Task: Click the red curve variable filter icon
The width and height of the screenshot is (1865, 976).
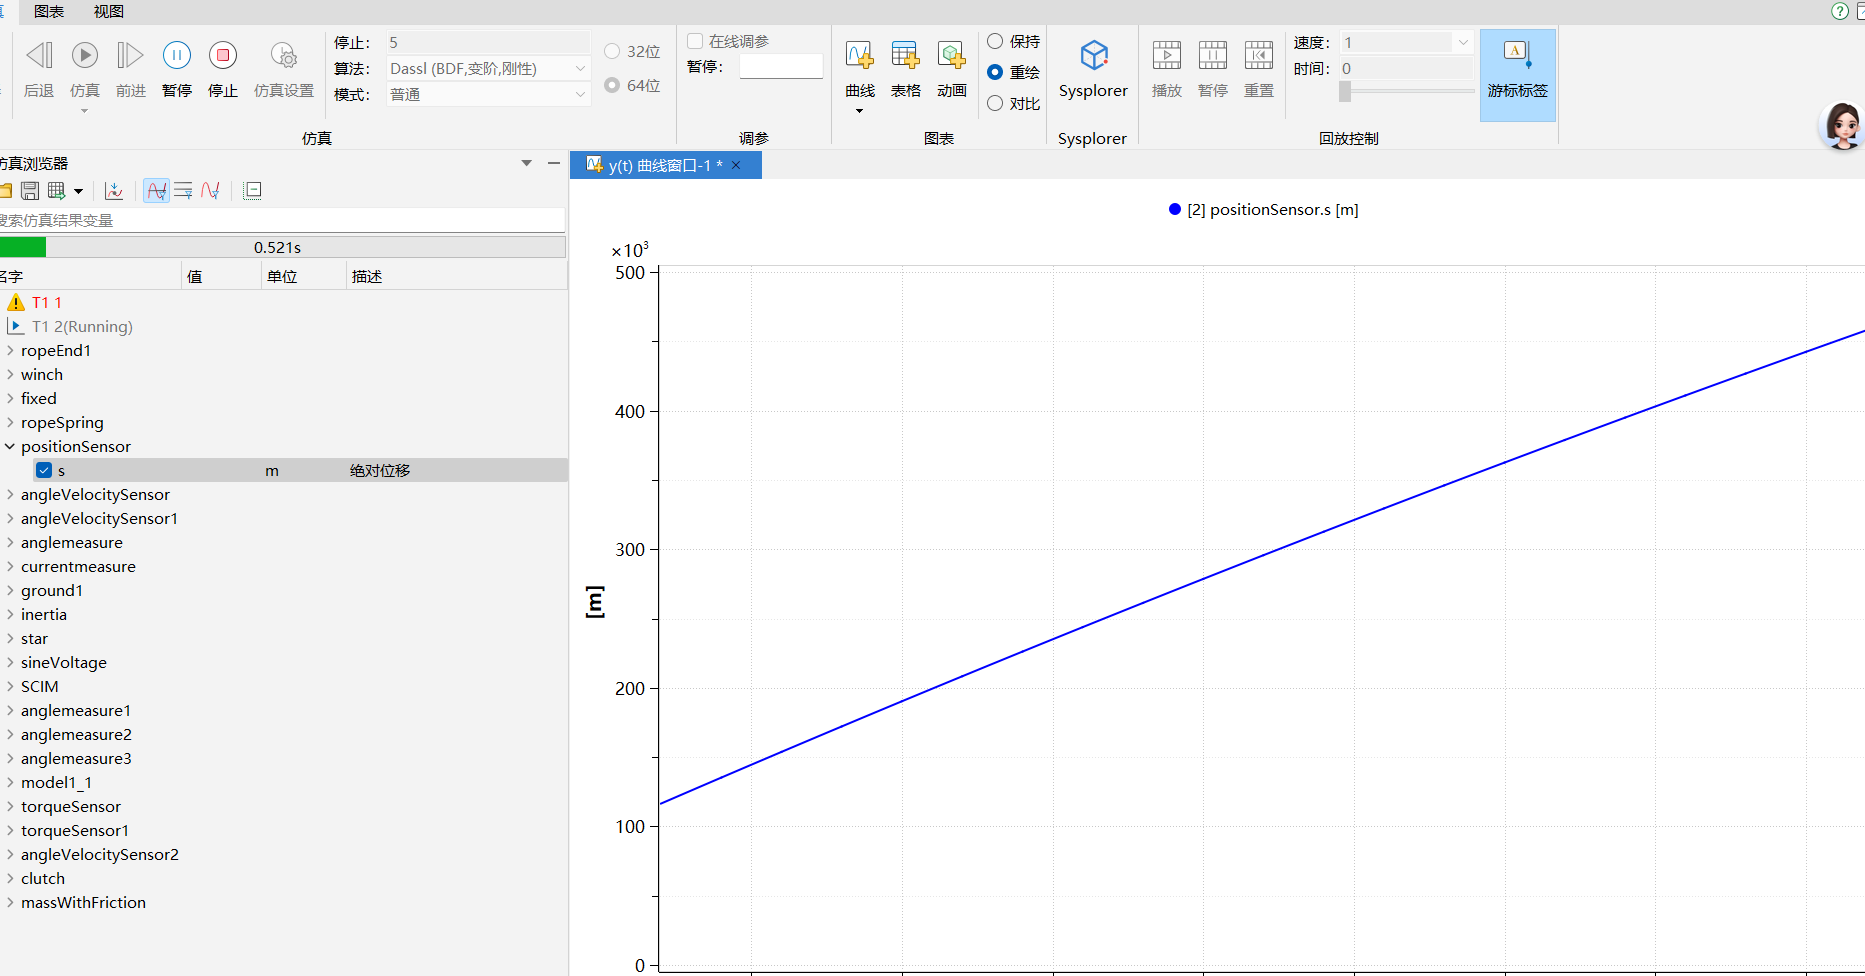Action: pos(210,190)
